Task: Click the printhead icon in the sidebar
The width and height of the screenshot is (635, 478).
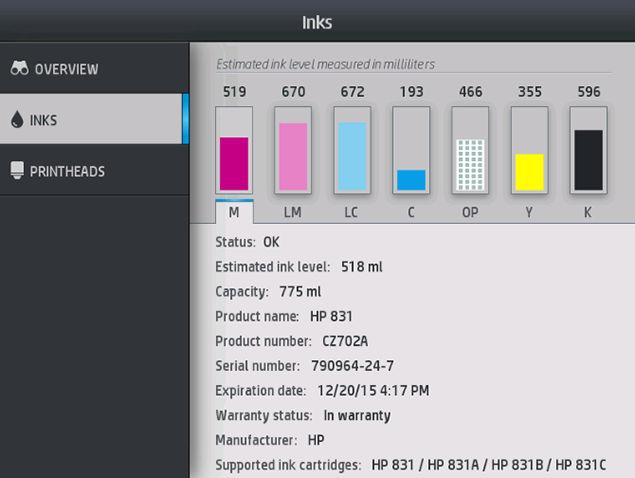Action: [17, 170]
